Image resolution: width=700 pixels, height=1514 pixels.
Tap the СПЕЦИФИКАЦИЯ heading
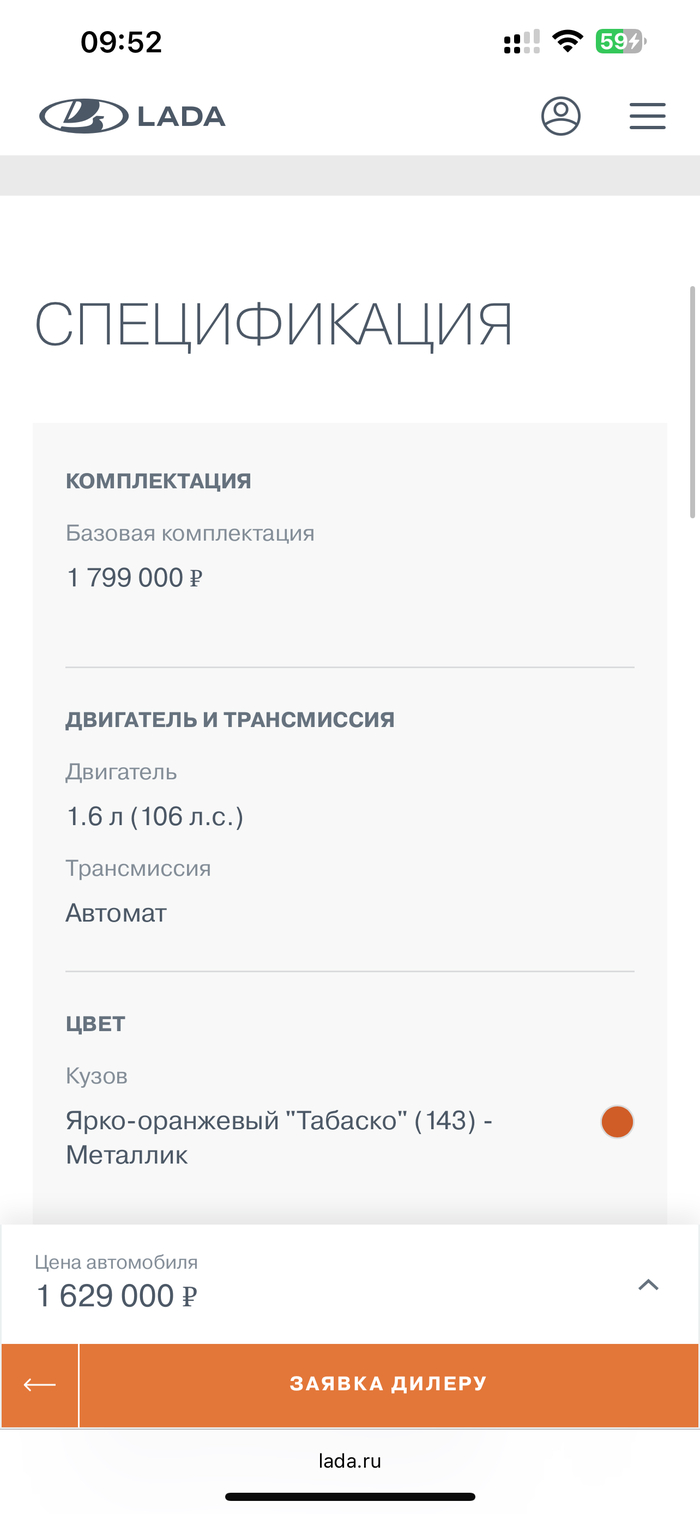(274, 323)
